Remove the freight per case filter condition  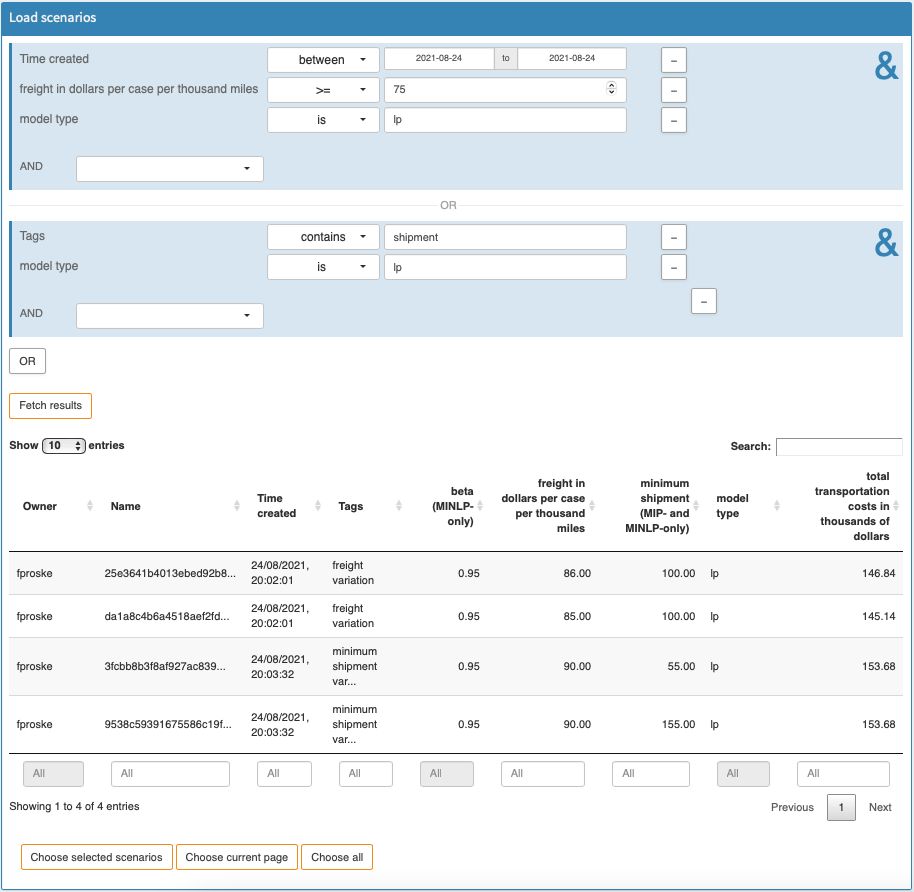point(673,89)
